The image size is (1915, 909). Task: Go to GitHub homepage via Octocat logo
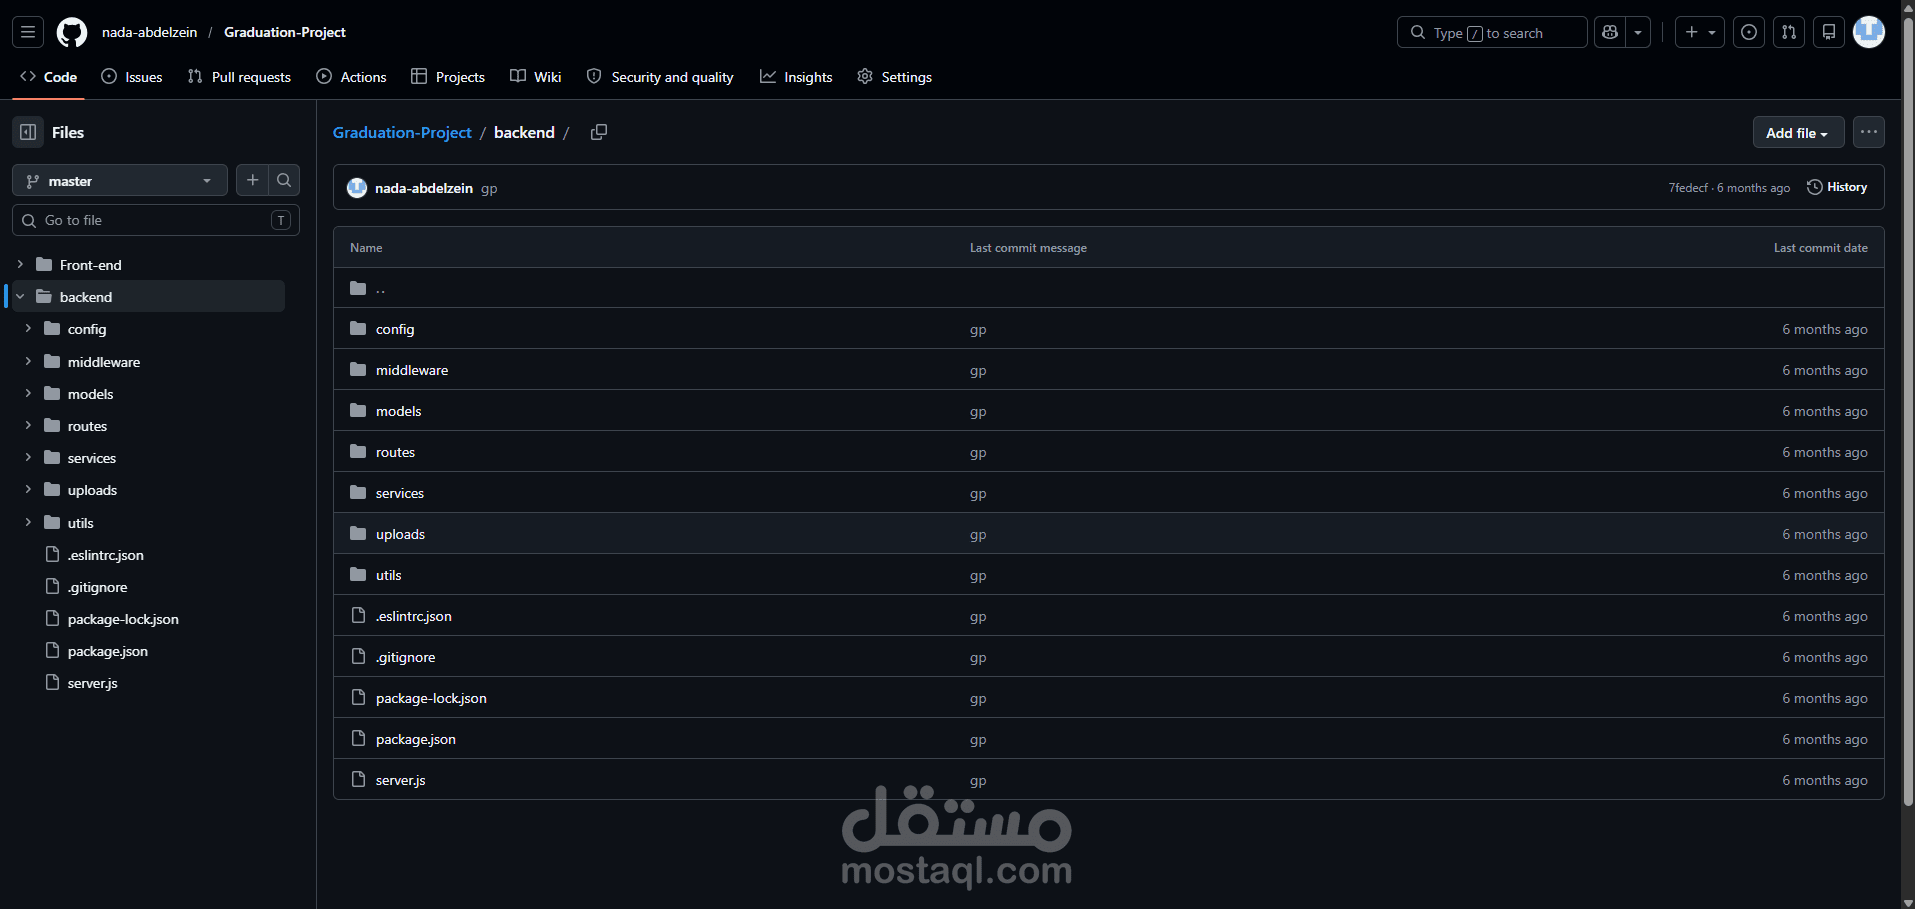(x=72, y=32)
